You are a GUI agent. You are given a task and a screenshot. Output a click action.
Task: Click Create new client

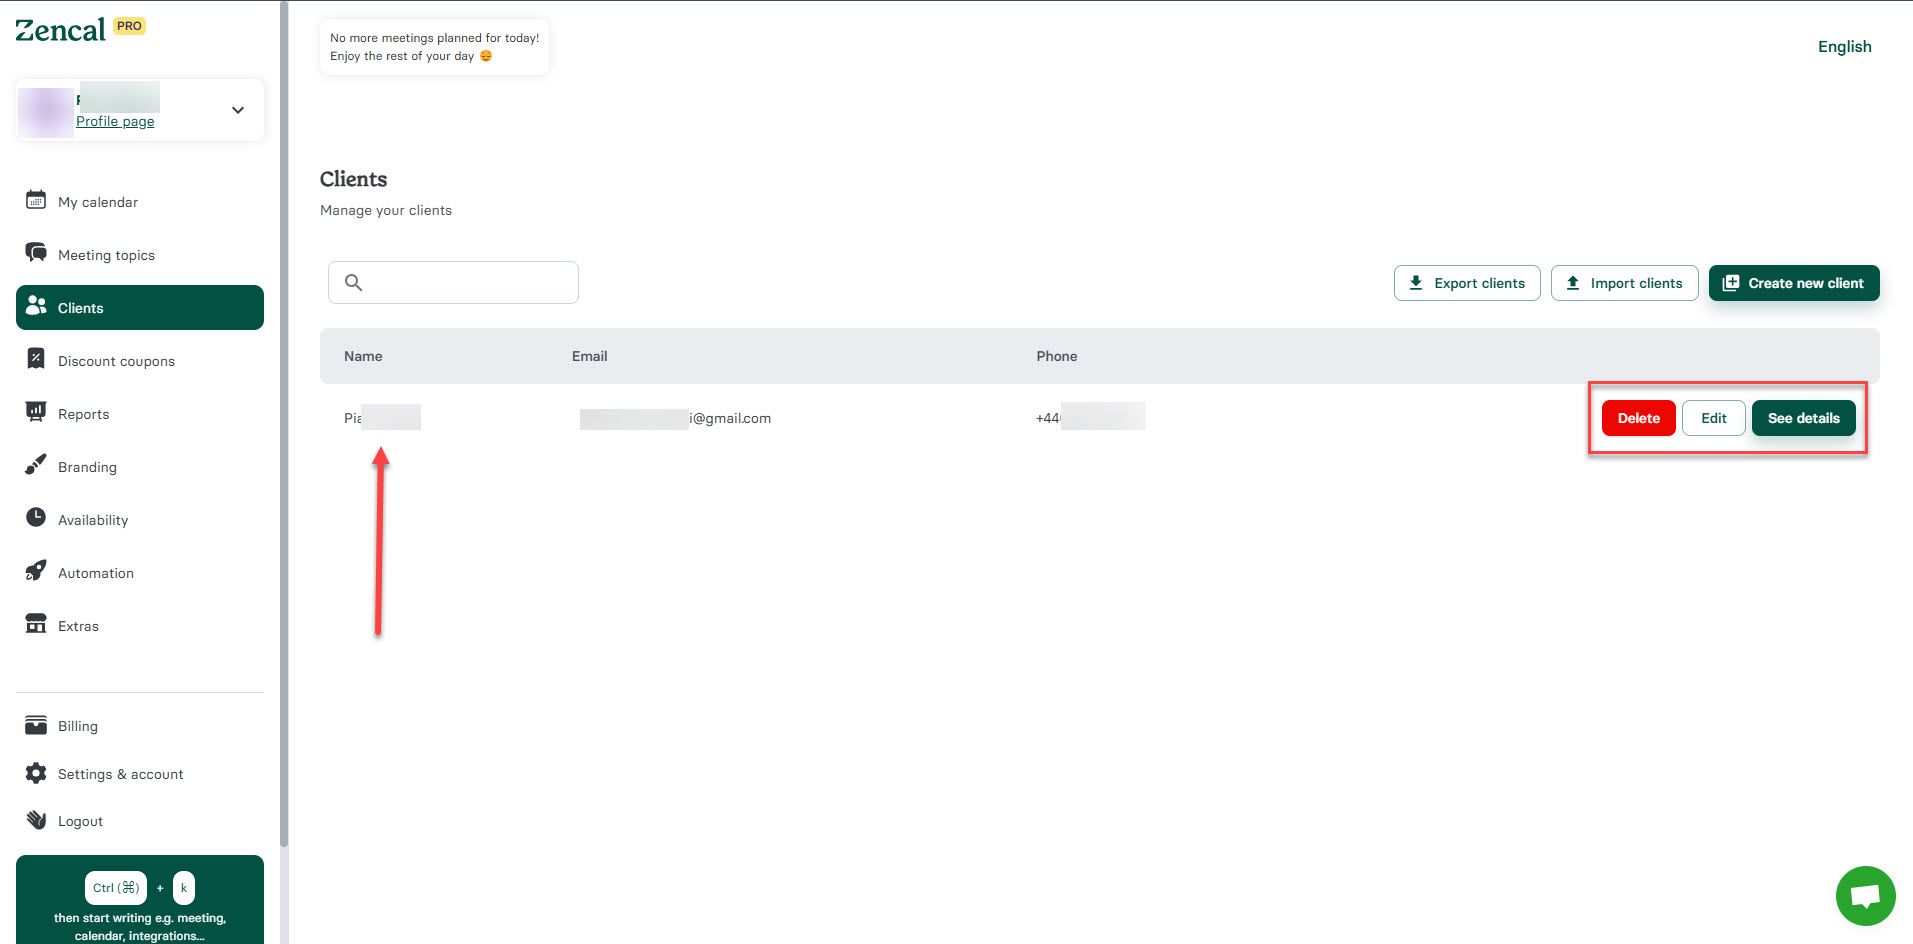coord(1793,282)
